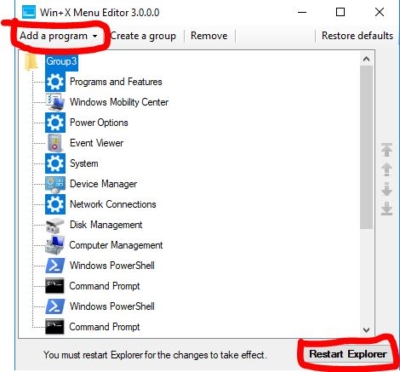Screen dimensions: 400x372
Task: Open the Add a program dropdown
Action: click(x=59, y=36)
